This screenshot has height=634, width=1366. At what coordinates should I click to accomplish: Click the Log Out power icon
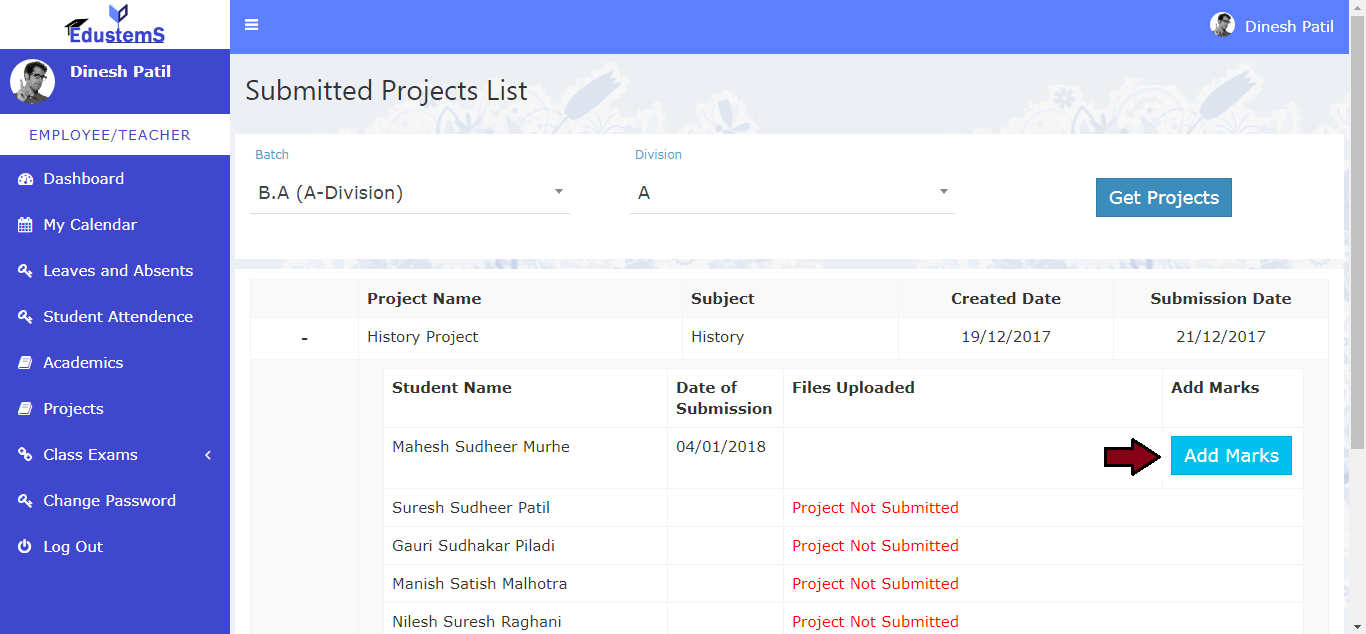[25, 547]
